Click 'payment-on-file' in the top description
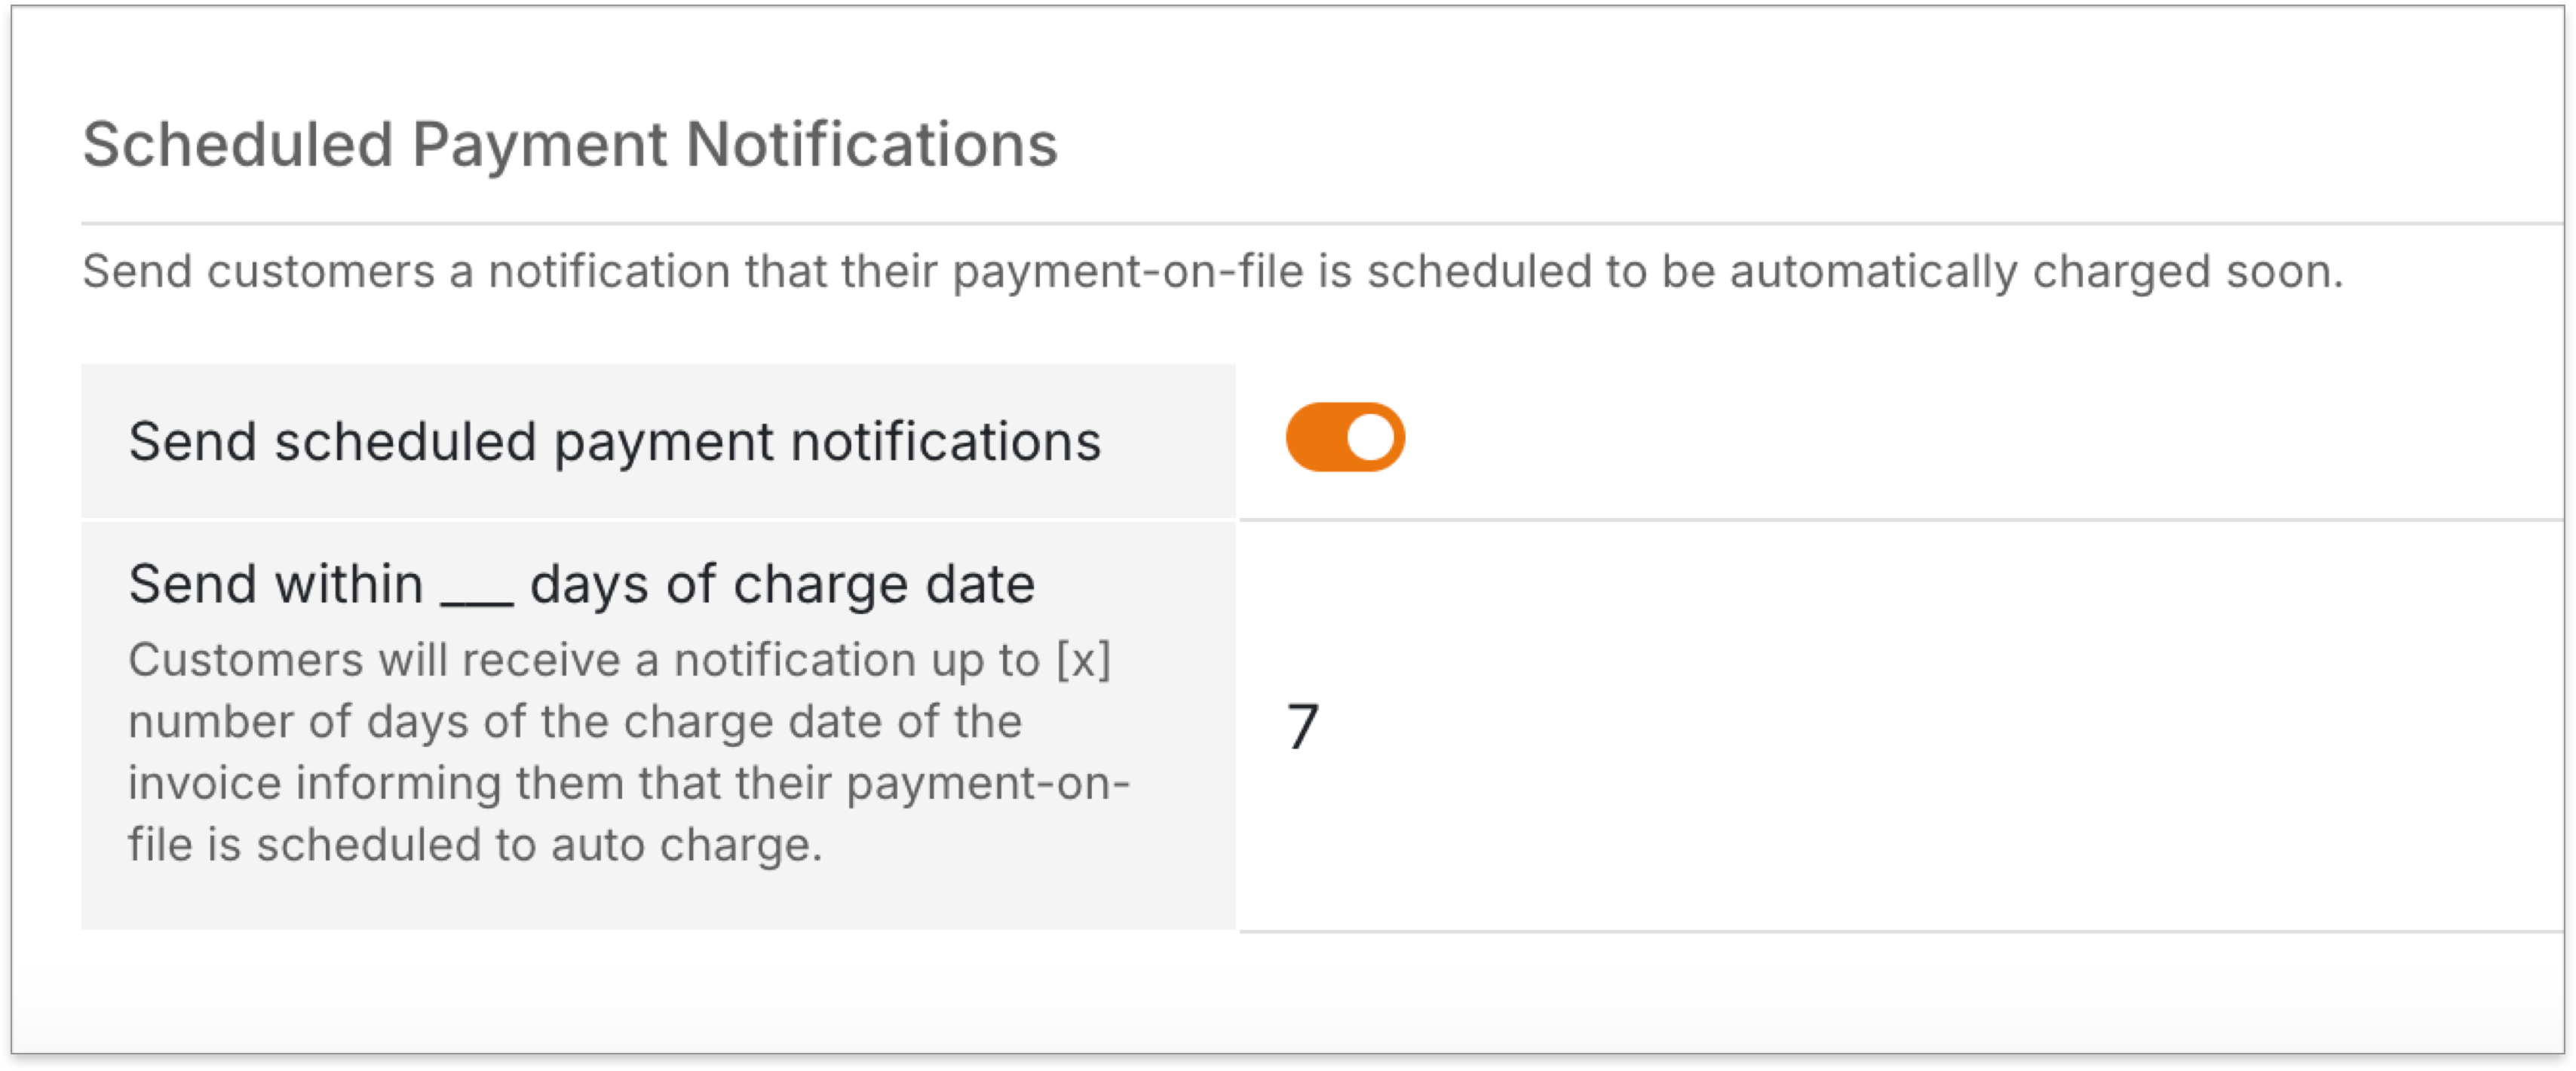 (x=1127, y=271)
